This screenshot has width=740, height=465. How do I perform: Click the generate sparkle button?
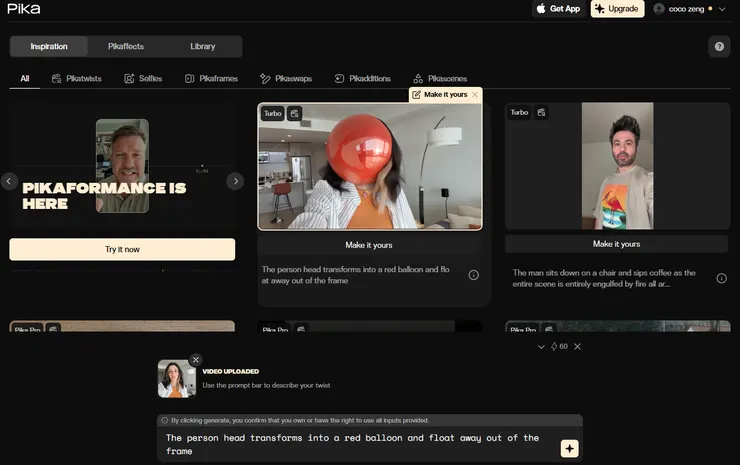click(x=570, y=448)
